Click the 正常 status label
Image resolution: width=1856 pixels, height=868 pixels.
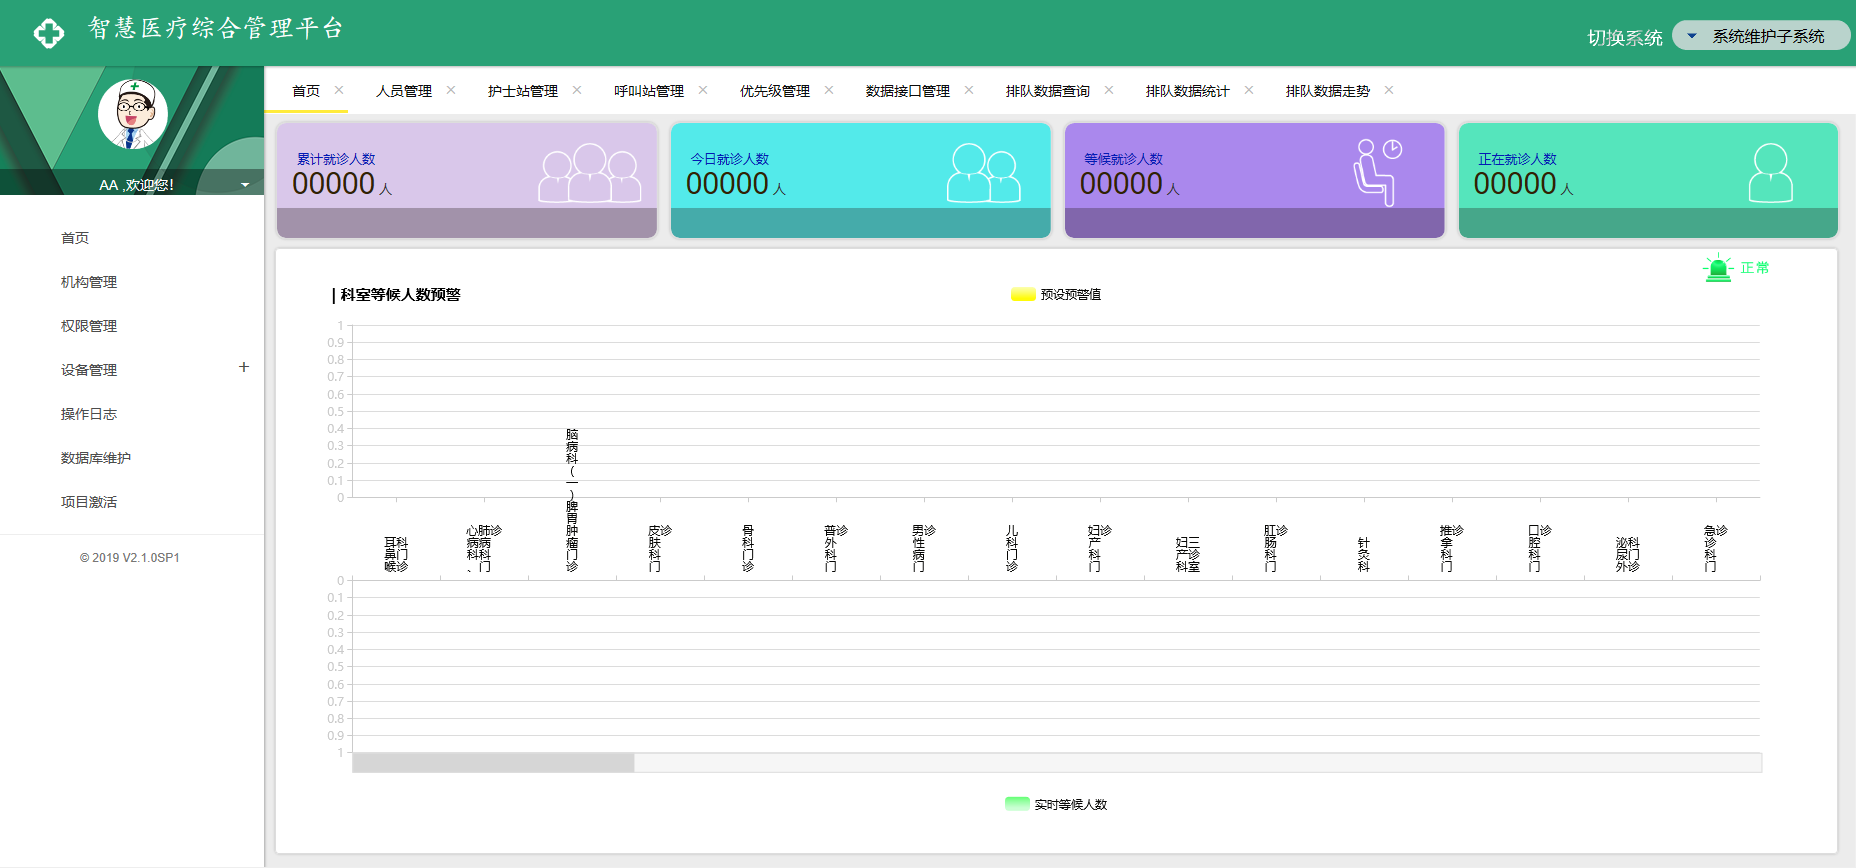[1755, 268]
